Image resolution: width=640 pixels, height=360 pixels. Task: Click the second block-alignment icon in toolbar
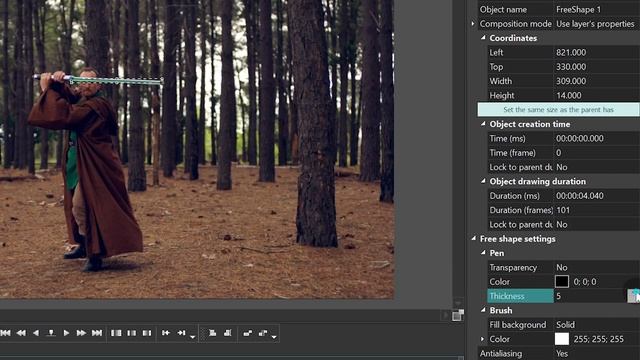pyautogui.click(x=228, y=333)
